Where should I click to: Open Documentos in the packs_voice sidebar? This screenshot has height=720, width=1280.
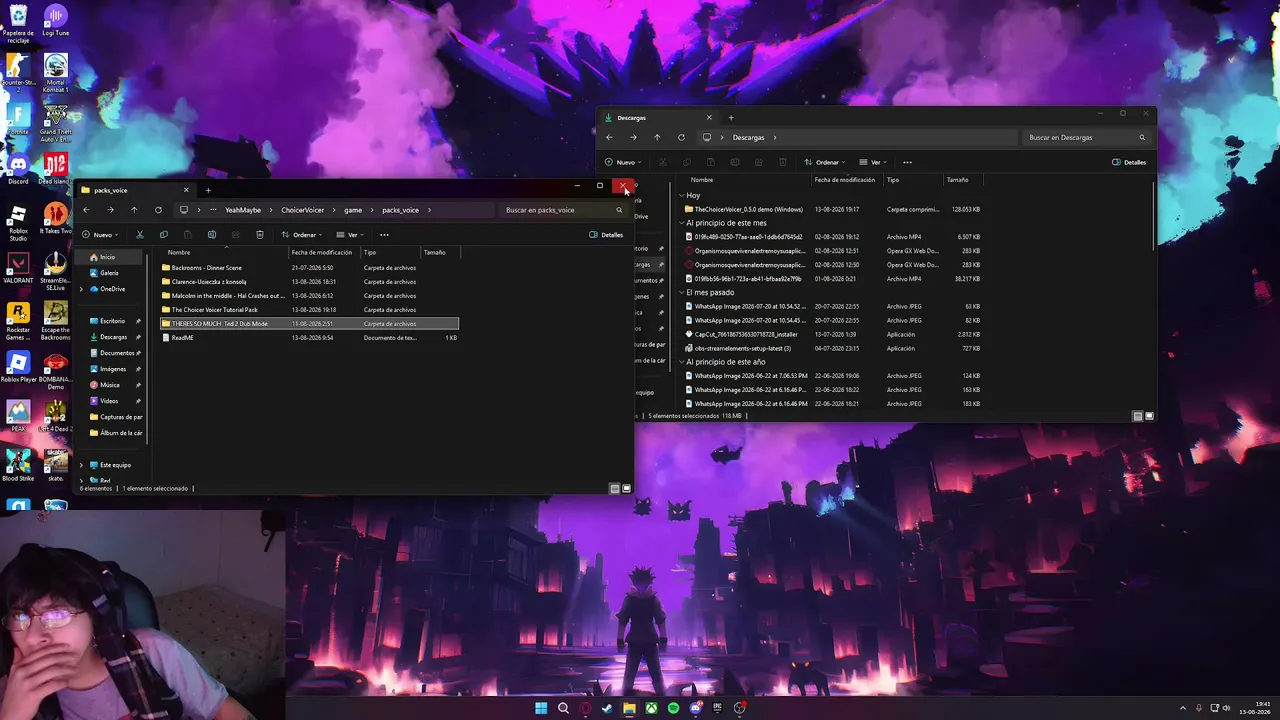116,353
